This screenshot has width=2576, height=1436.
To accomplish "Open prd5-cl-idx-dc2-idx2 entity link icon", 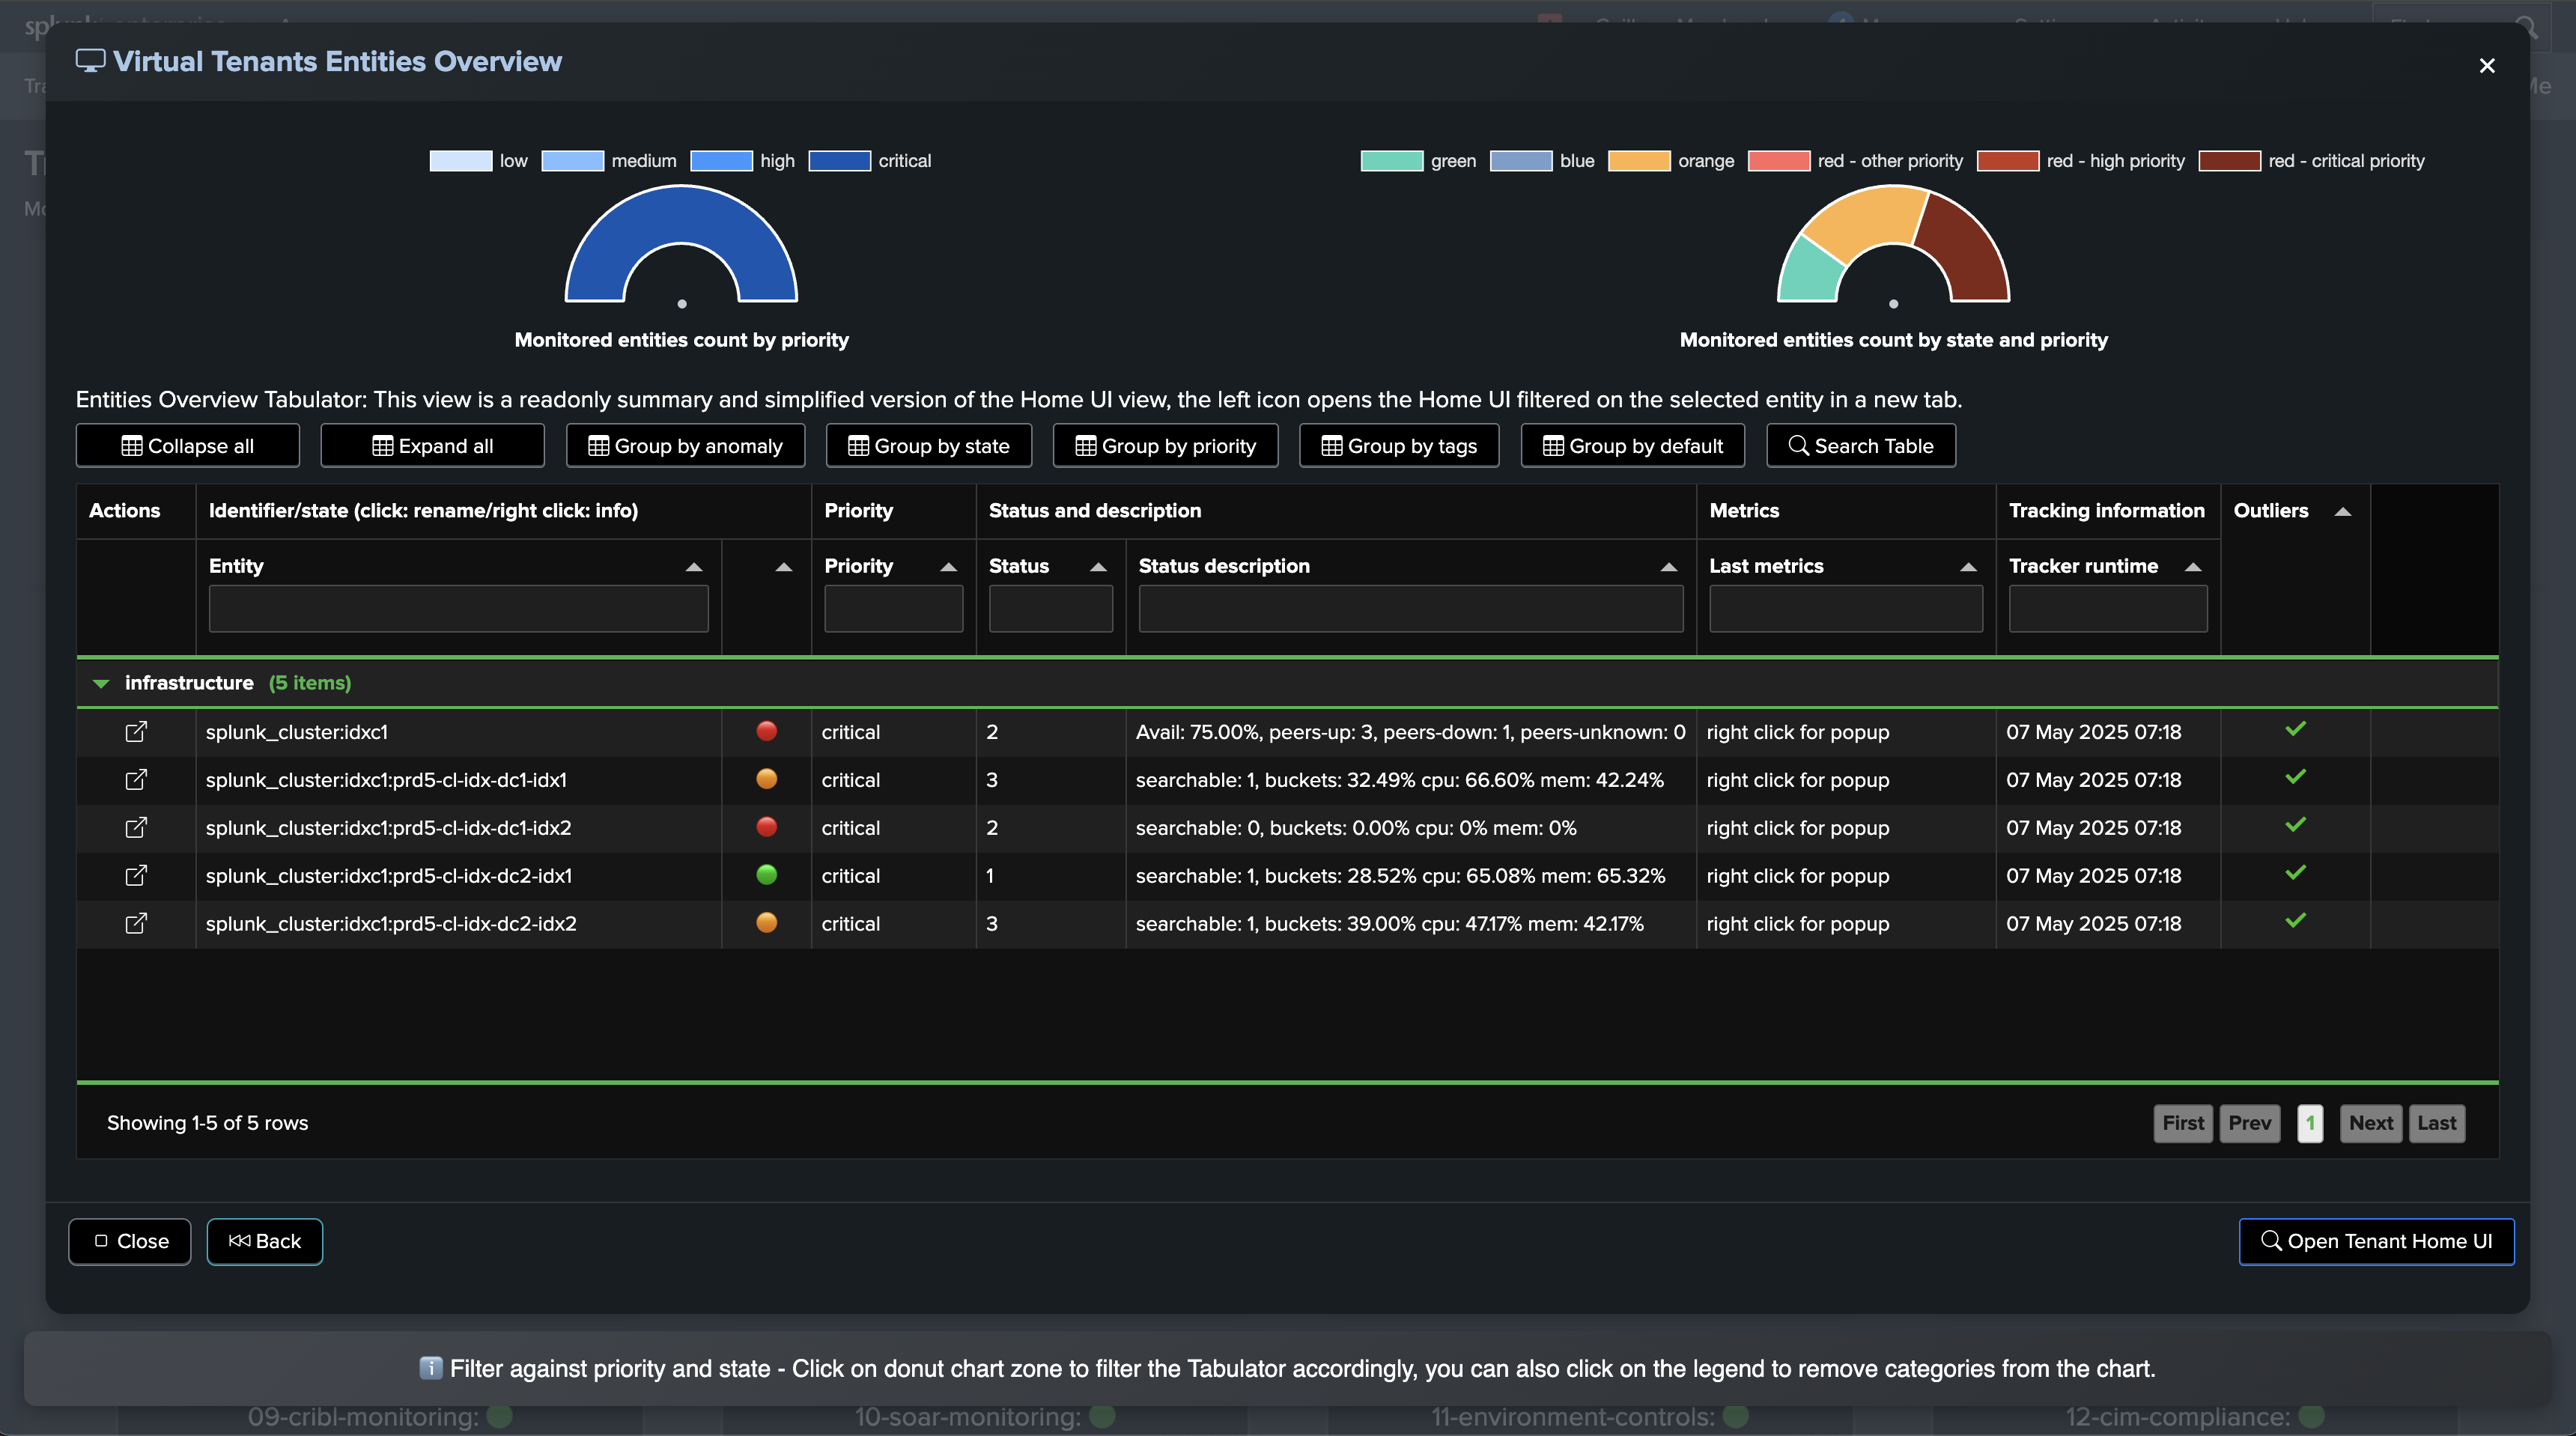I will click(x=136, y=924).
